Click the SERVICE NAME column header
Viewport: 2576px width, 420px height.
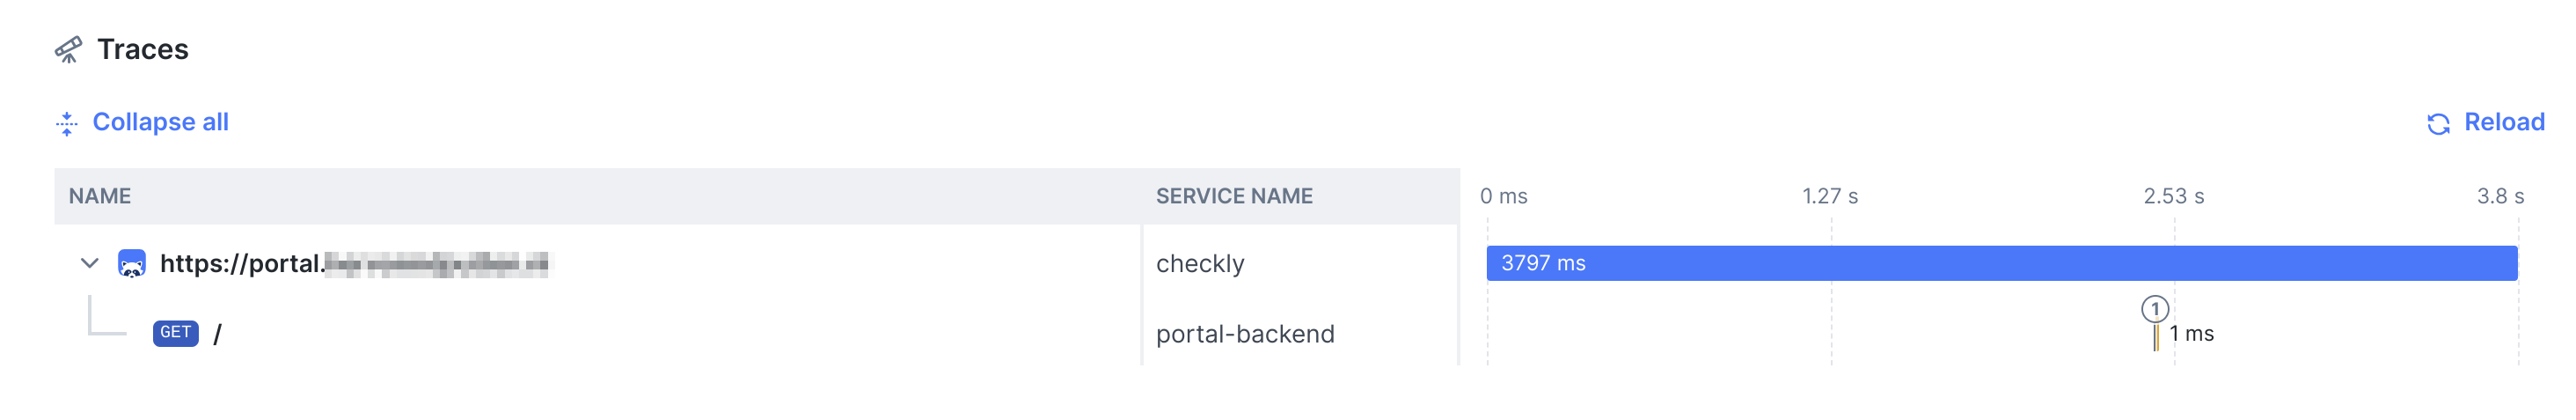[1234, 196]
